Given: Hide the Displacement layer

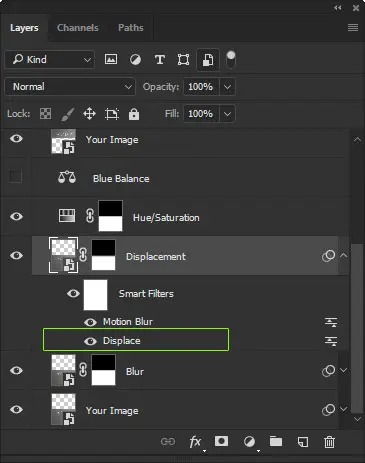Looking at the screenshot, I should click(16, 256).
